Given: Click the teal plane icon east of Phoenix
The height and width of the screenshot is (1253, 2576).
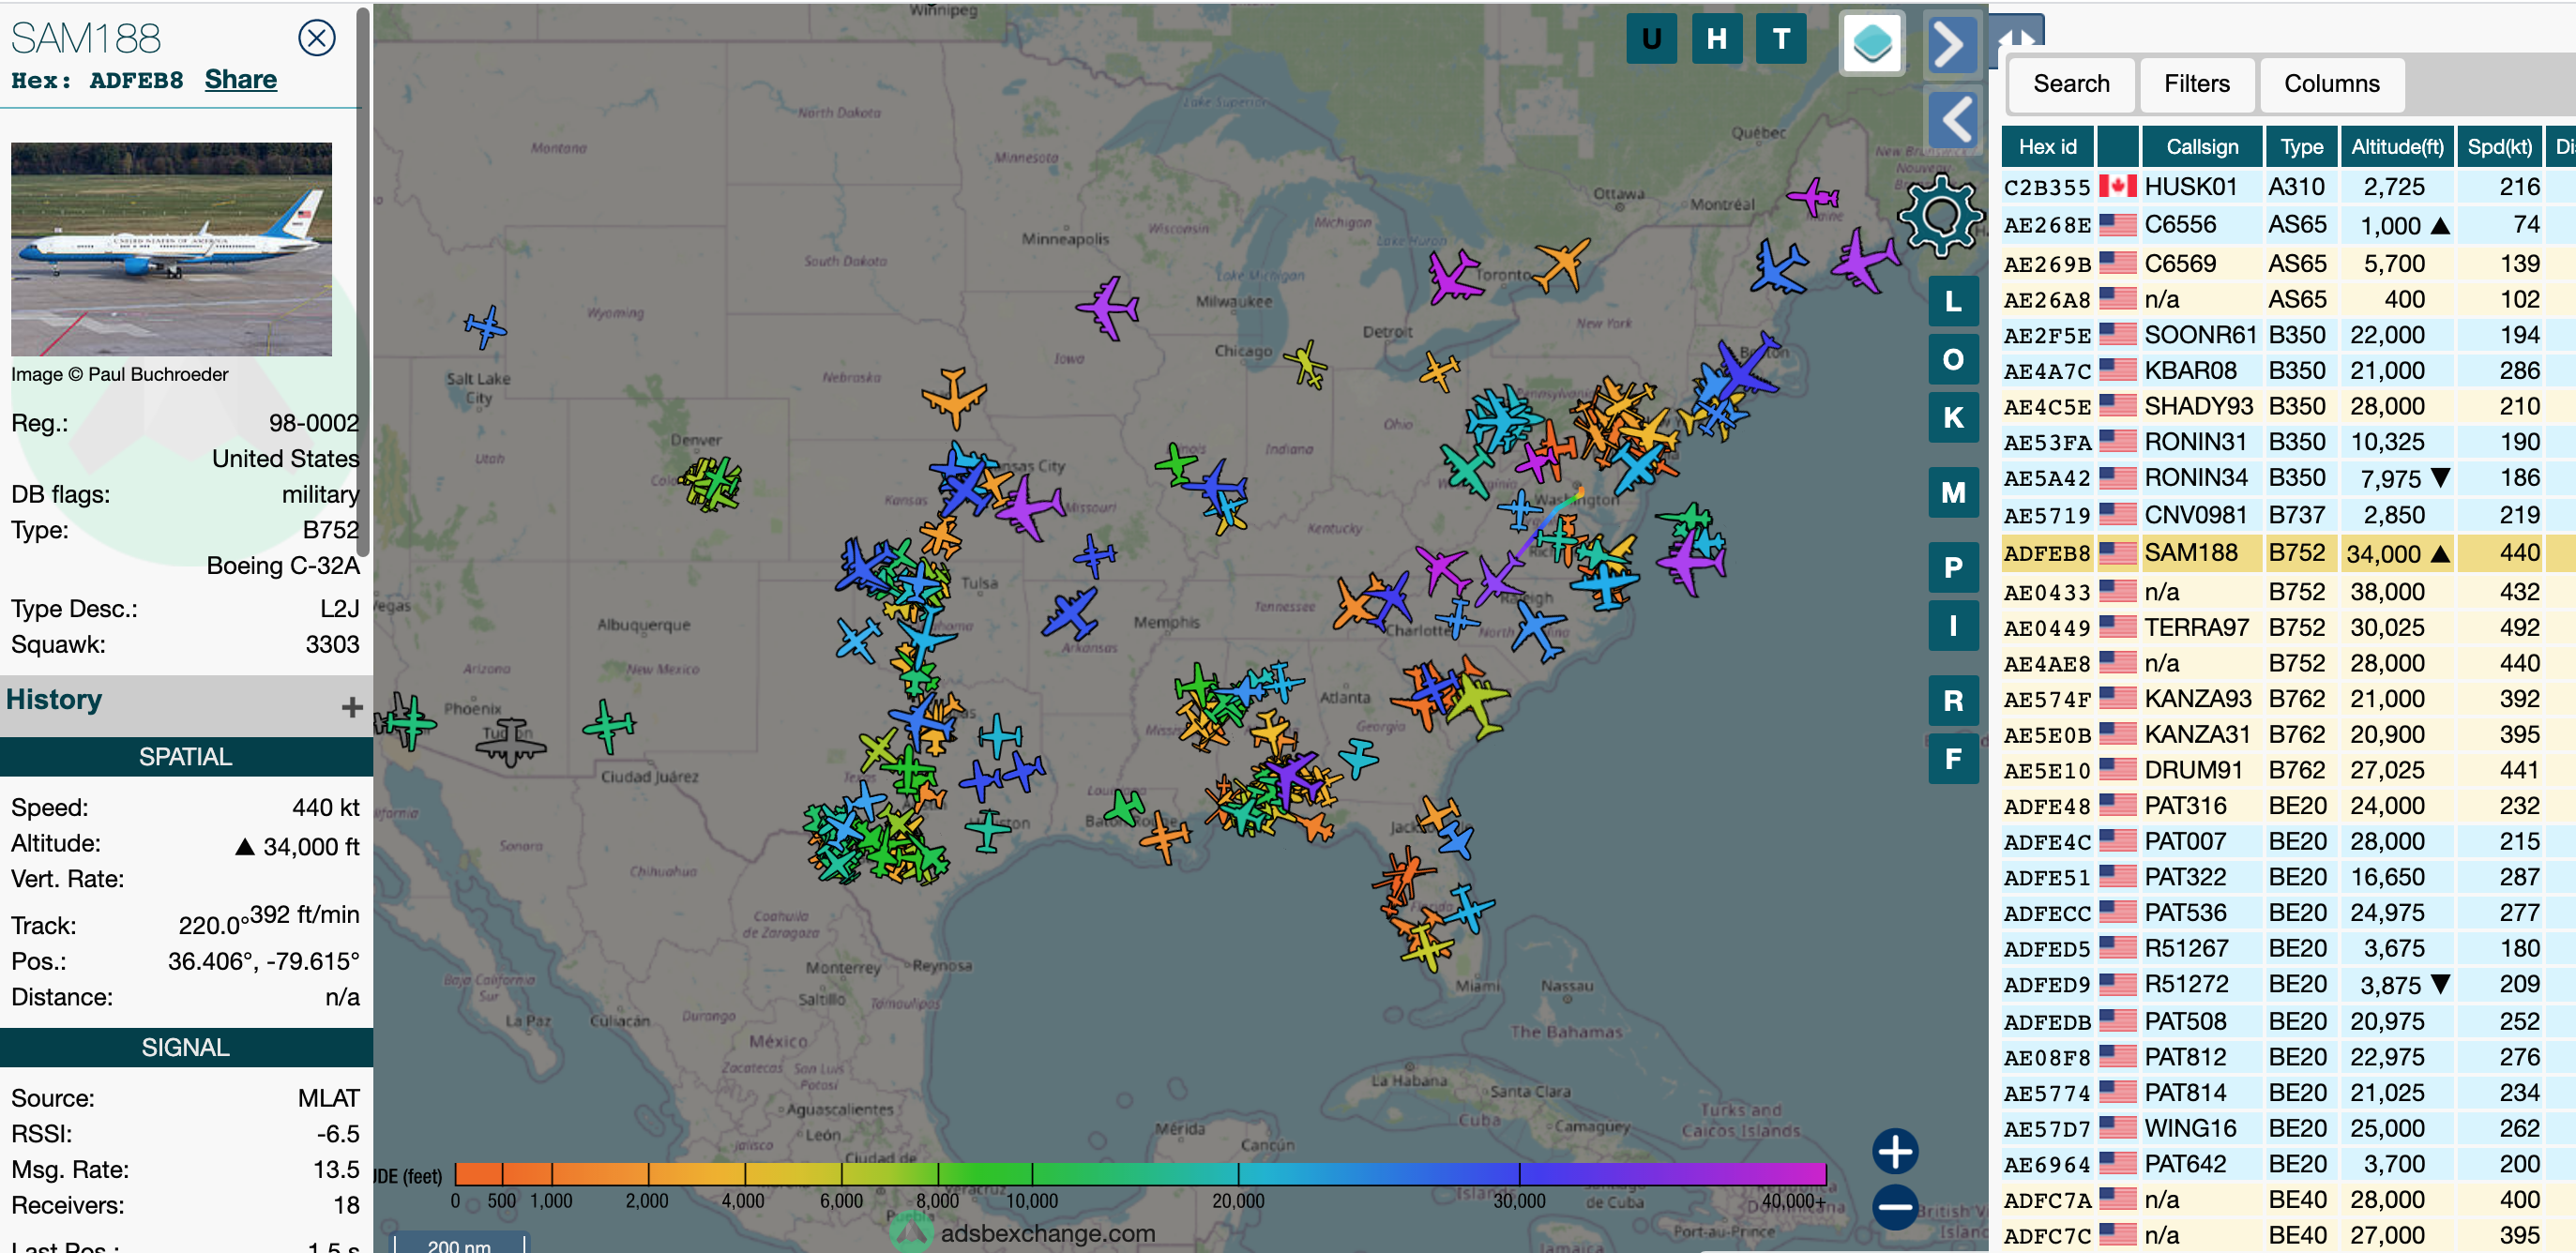Looking at the screenshot, I should 609,725.
